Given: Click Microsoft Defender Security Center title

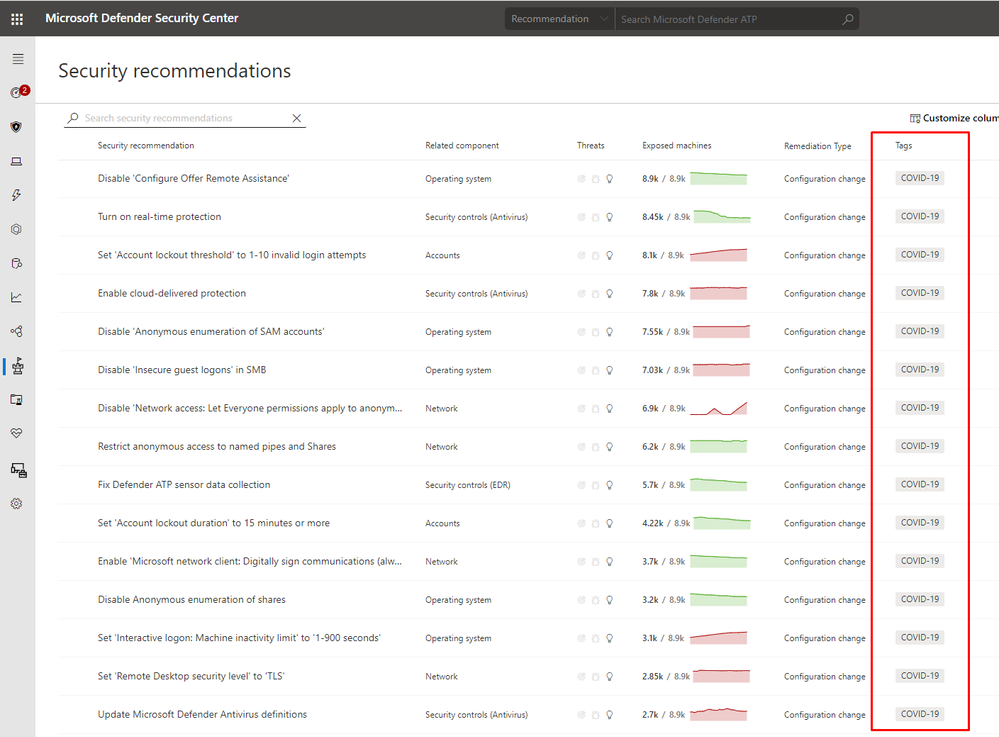Looking at the screenshot, I should [x=141, y=18].
